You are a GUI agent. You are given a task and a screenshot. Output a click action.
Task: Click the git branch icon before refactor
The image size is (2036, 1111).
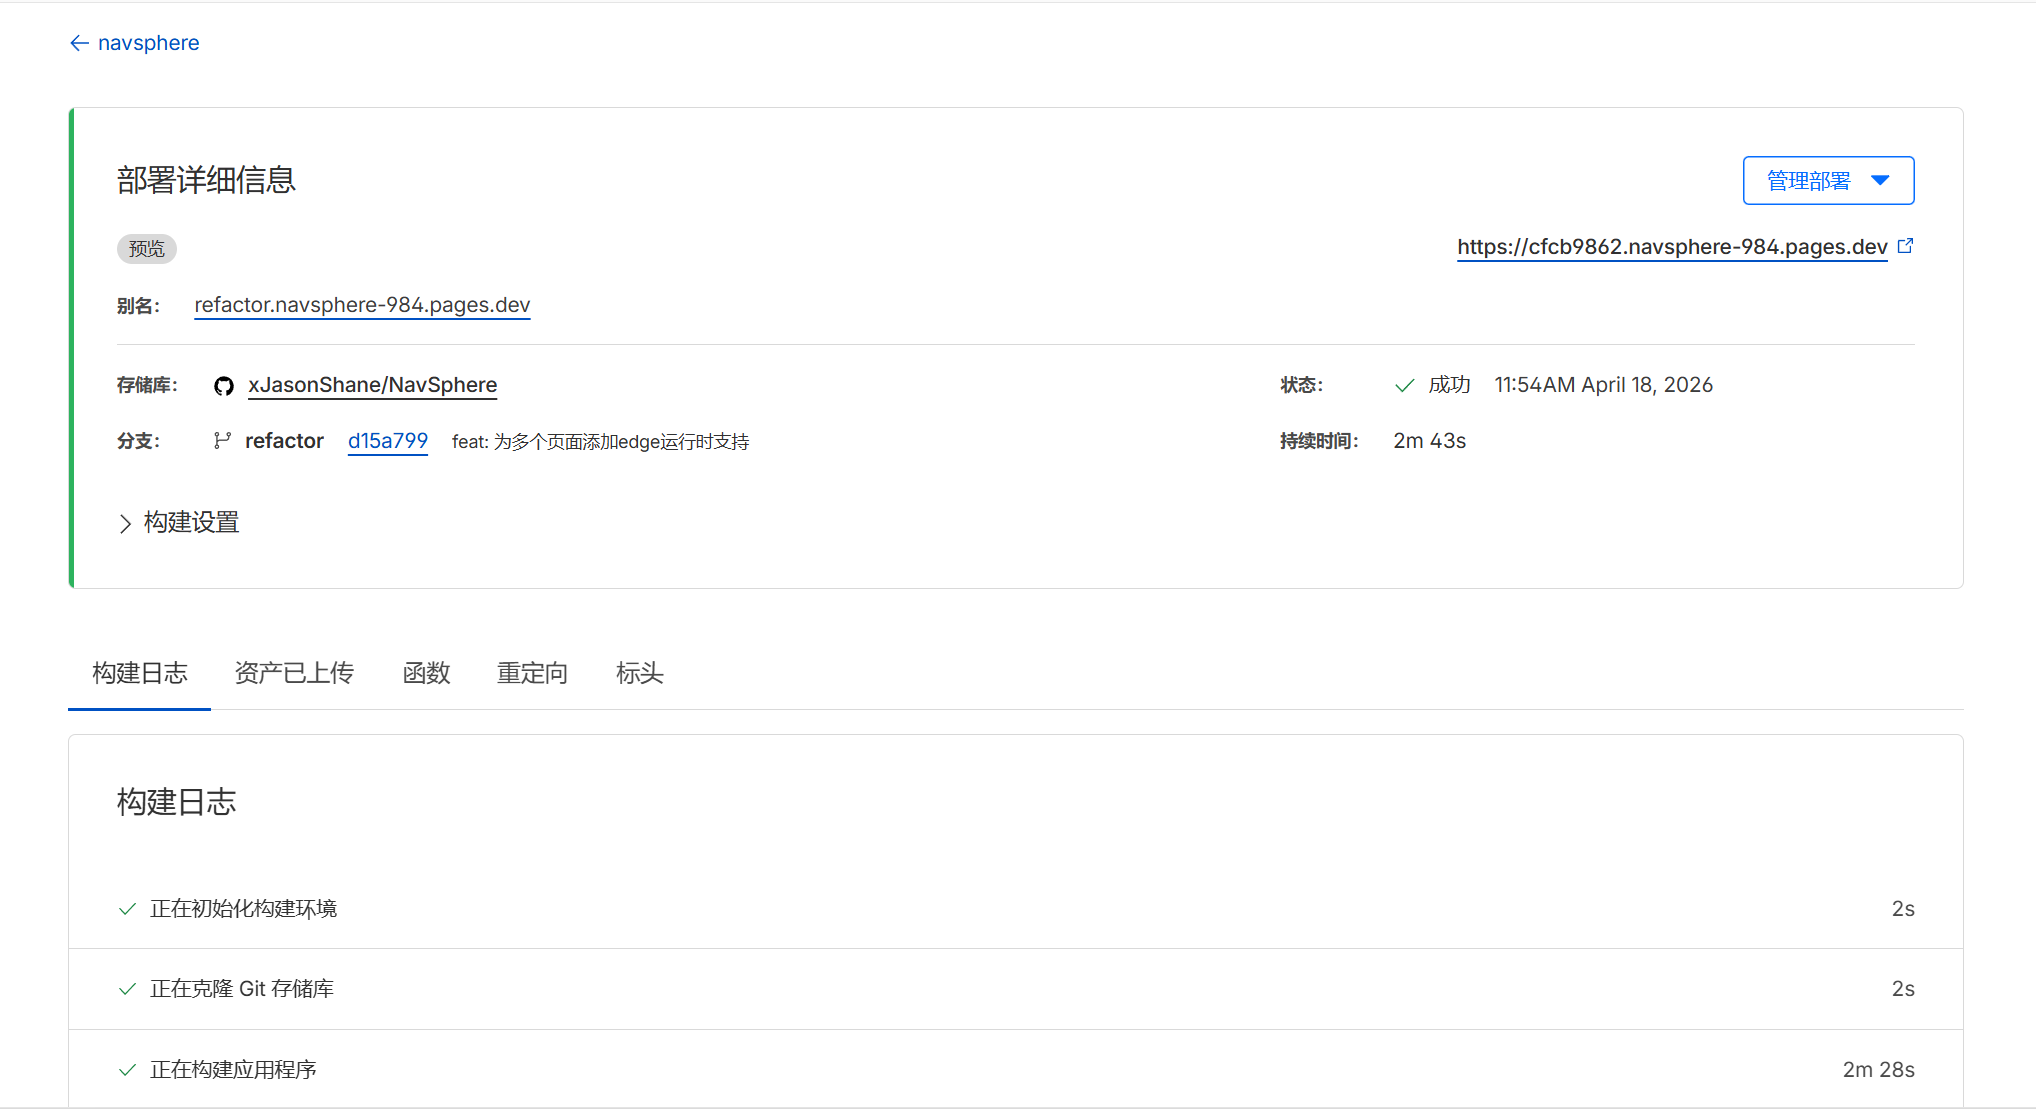tap(222, 441)
